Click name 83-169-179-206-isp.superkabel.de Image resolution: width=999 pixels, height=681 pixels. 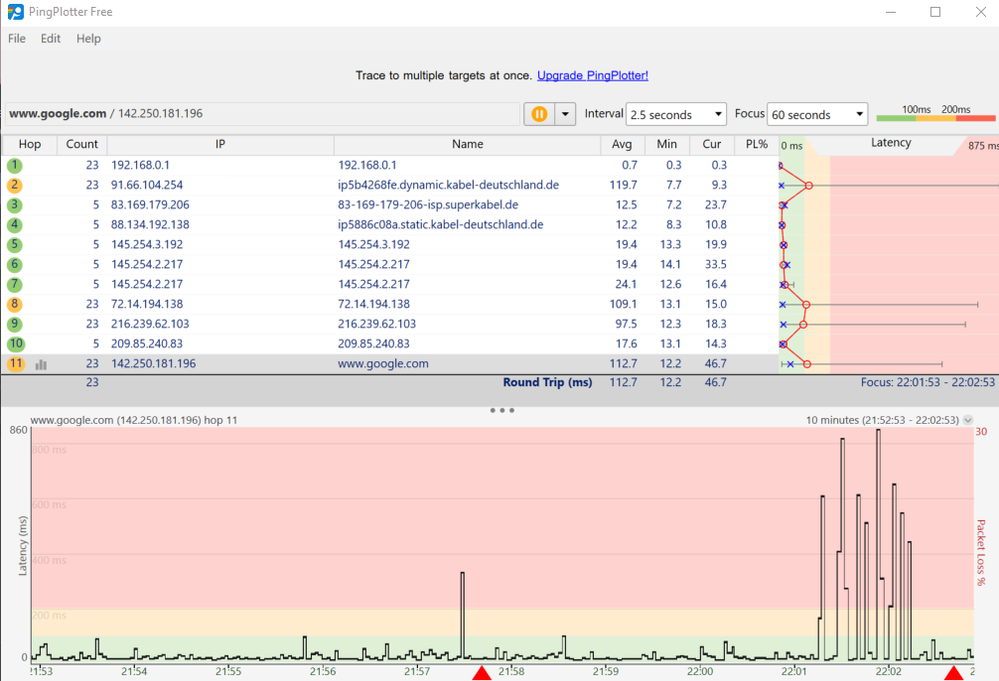[x=428, y=204]
